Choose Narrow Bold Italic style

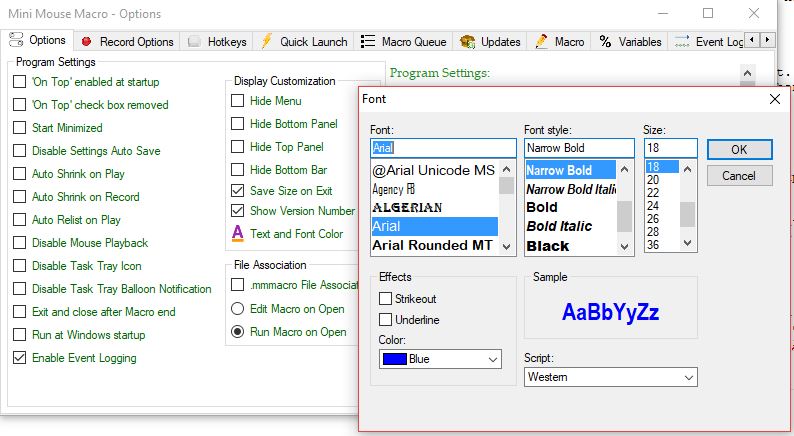571,189
